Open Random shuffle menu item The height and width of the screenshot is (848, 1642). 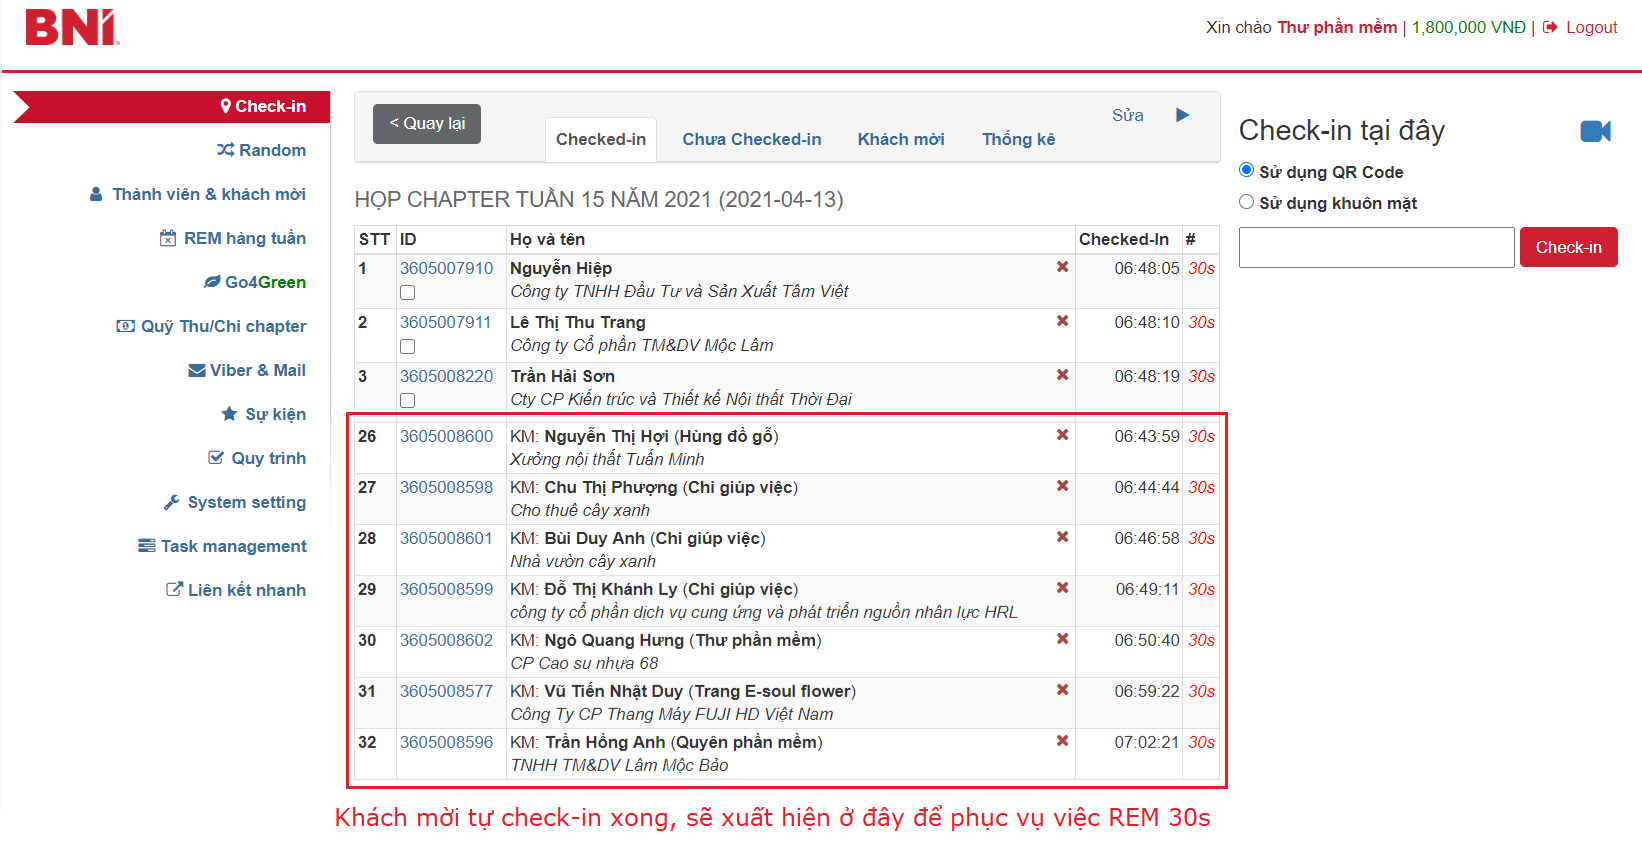pyautogui.click(x=262, y=150)
